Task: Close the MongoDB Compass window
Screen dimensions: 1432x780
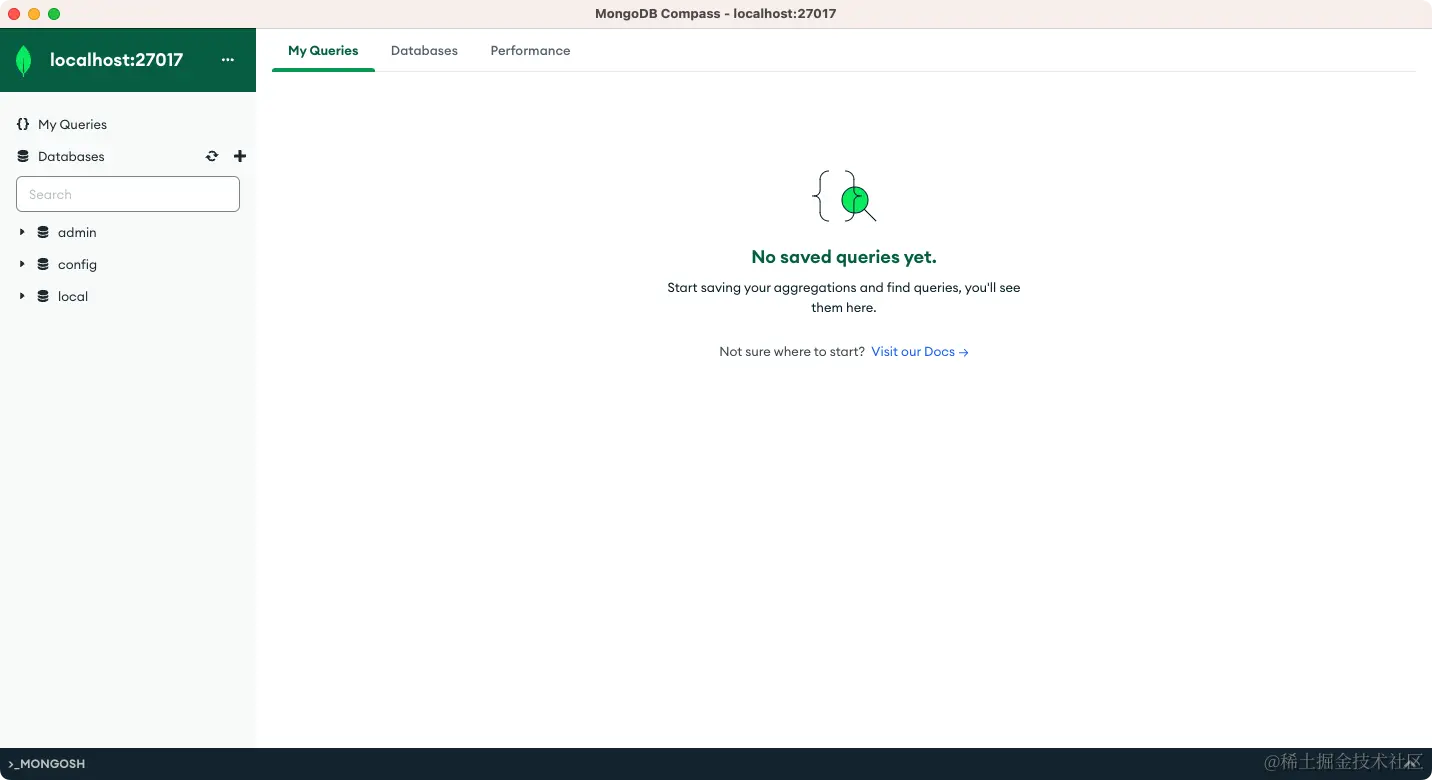Action: coord(14,14)
